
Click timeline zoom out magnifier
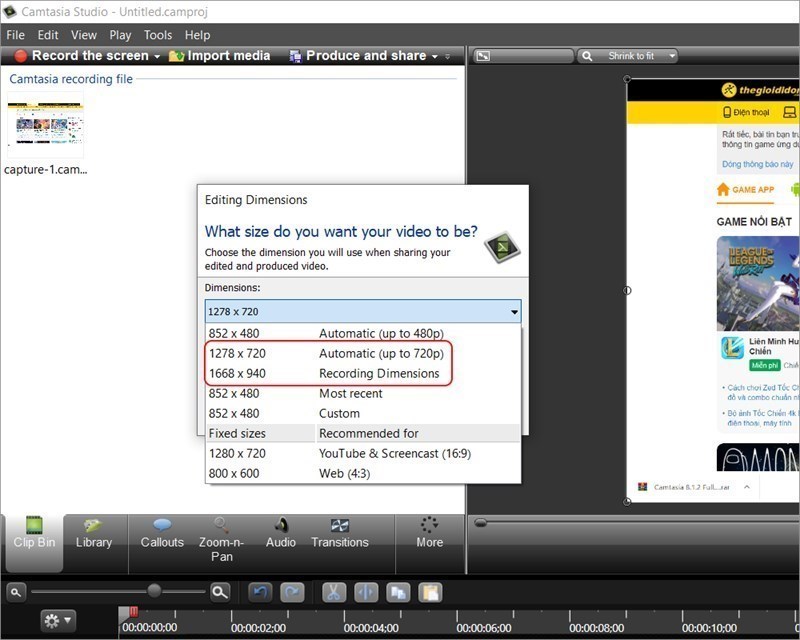[16, 593]
